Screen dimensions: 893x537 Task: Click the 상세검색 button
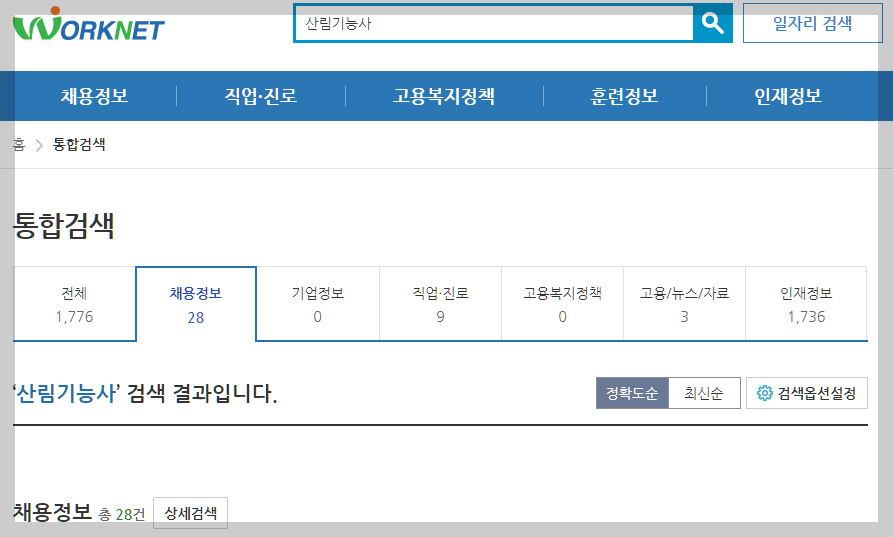(x=191, y=513)
